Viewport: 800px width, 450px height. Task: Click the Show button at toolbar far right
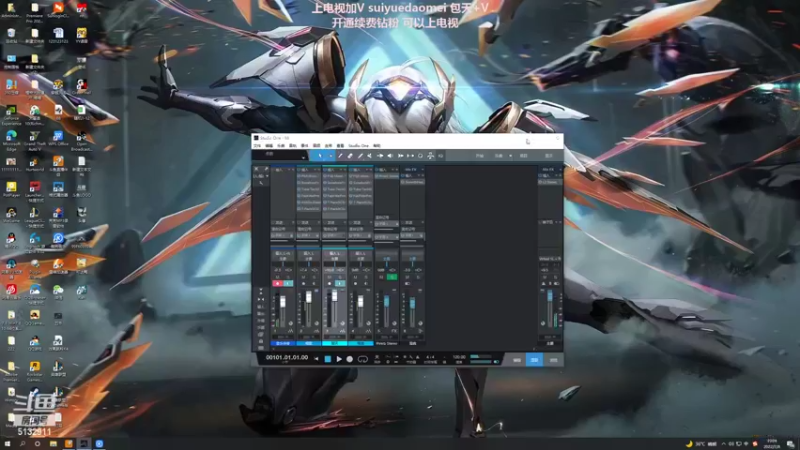coord(548,156)
